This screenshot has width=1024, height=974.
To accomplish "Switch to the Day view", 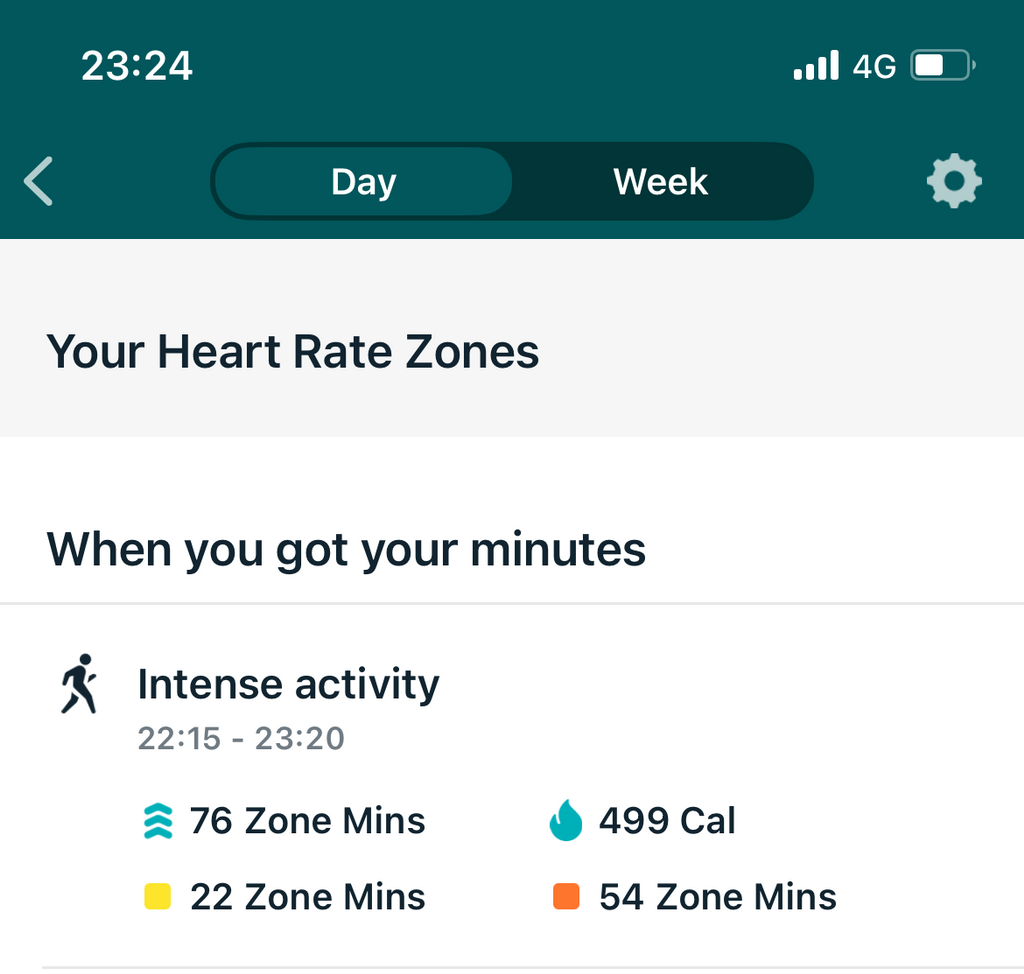I will coord(363,182).
